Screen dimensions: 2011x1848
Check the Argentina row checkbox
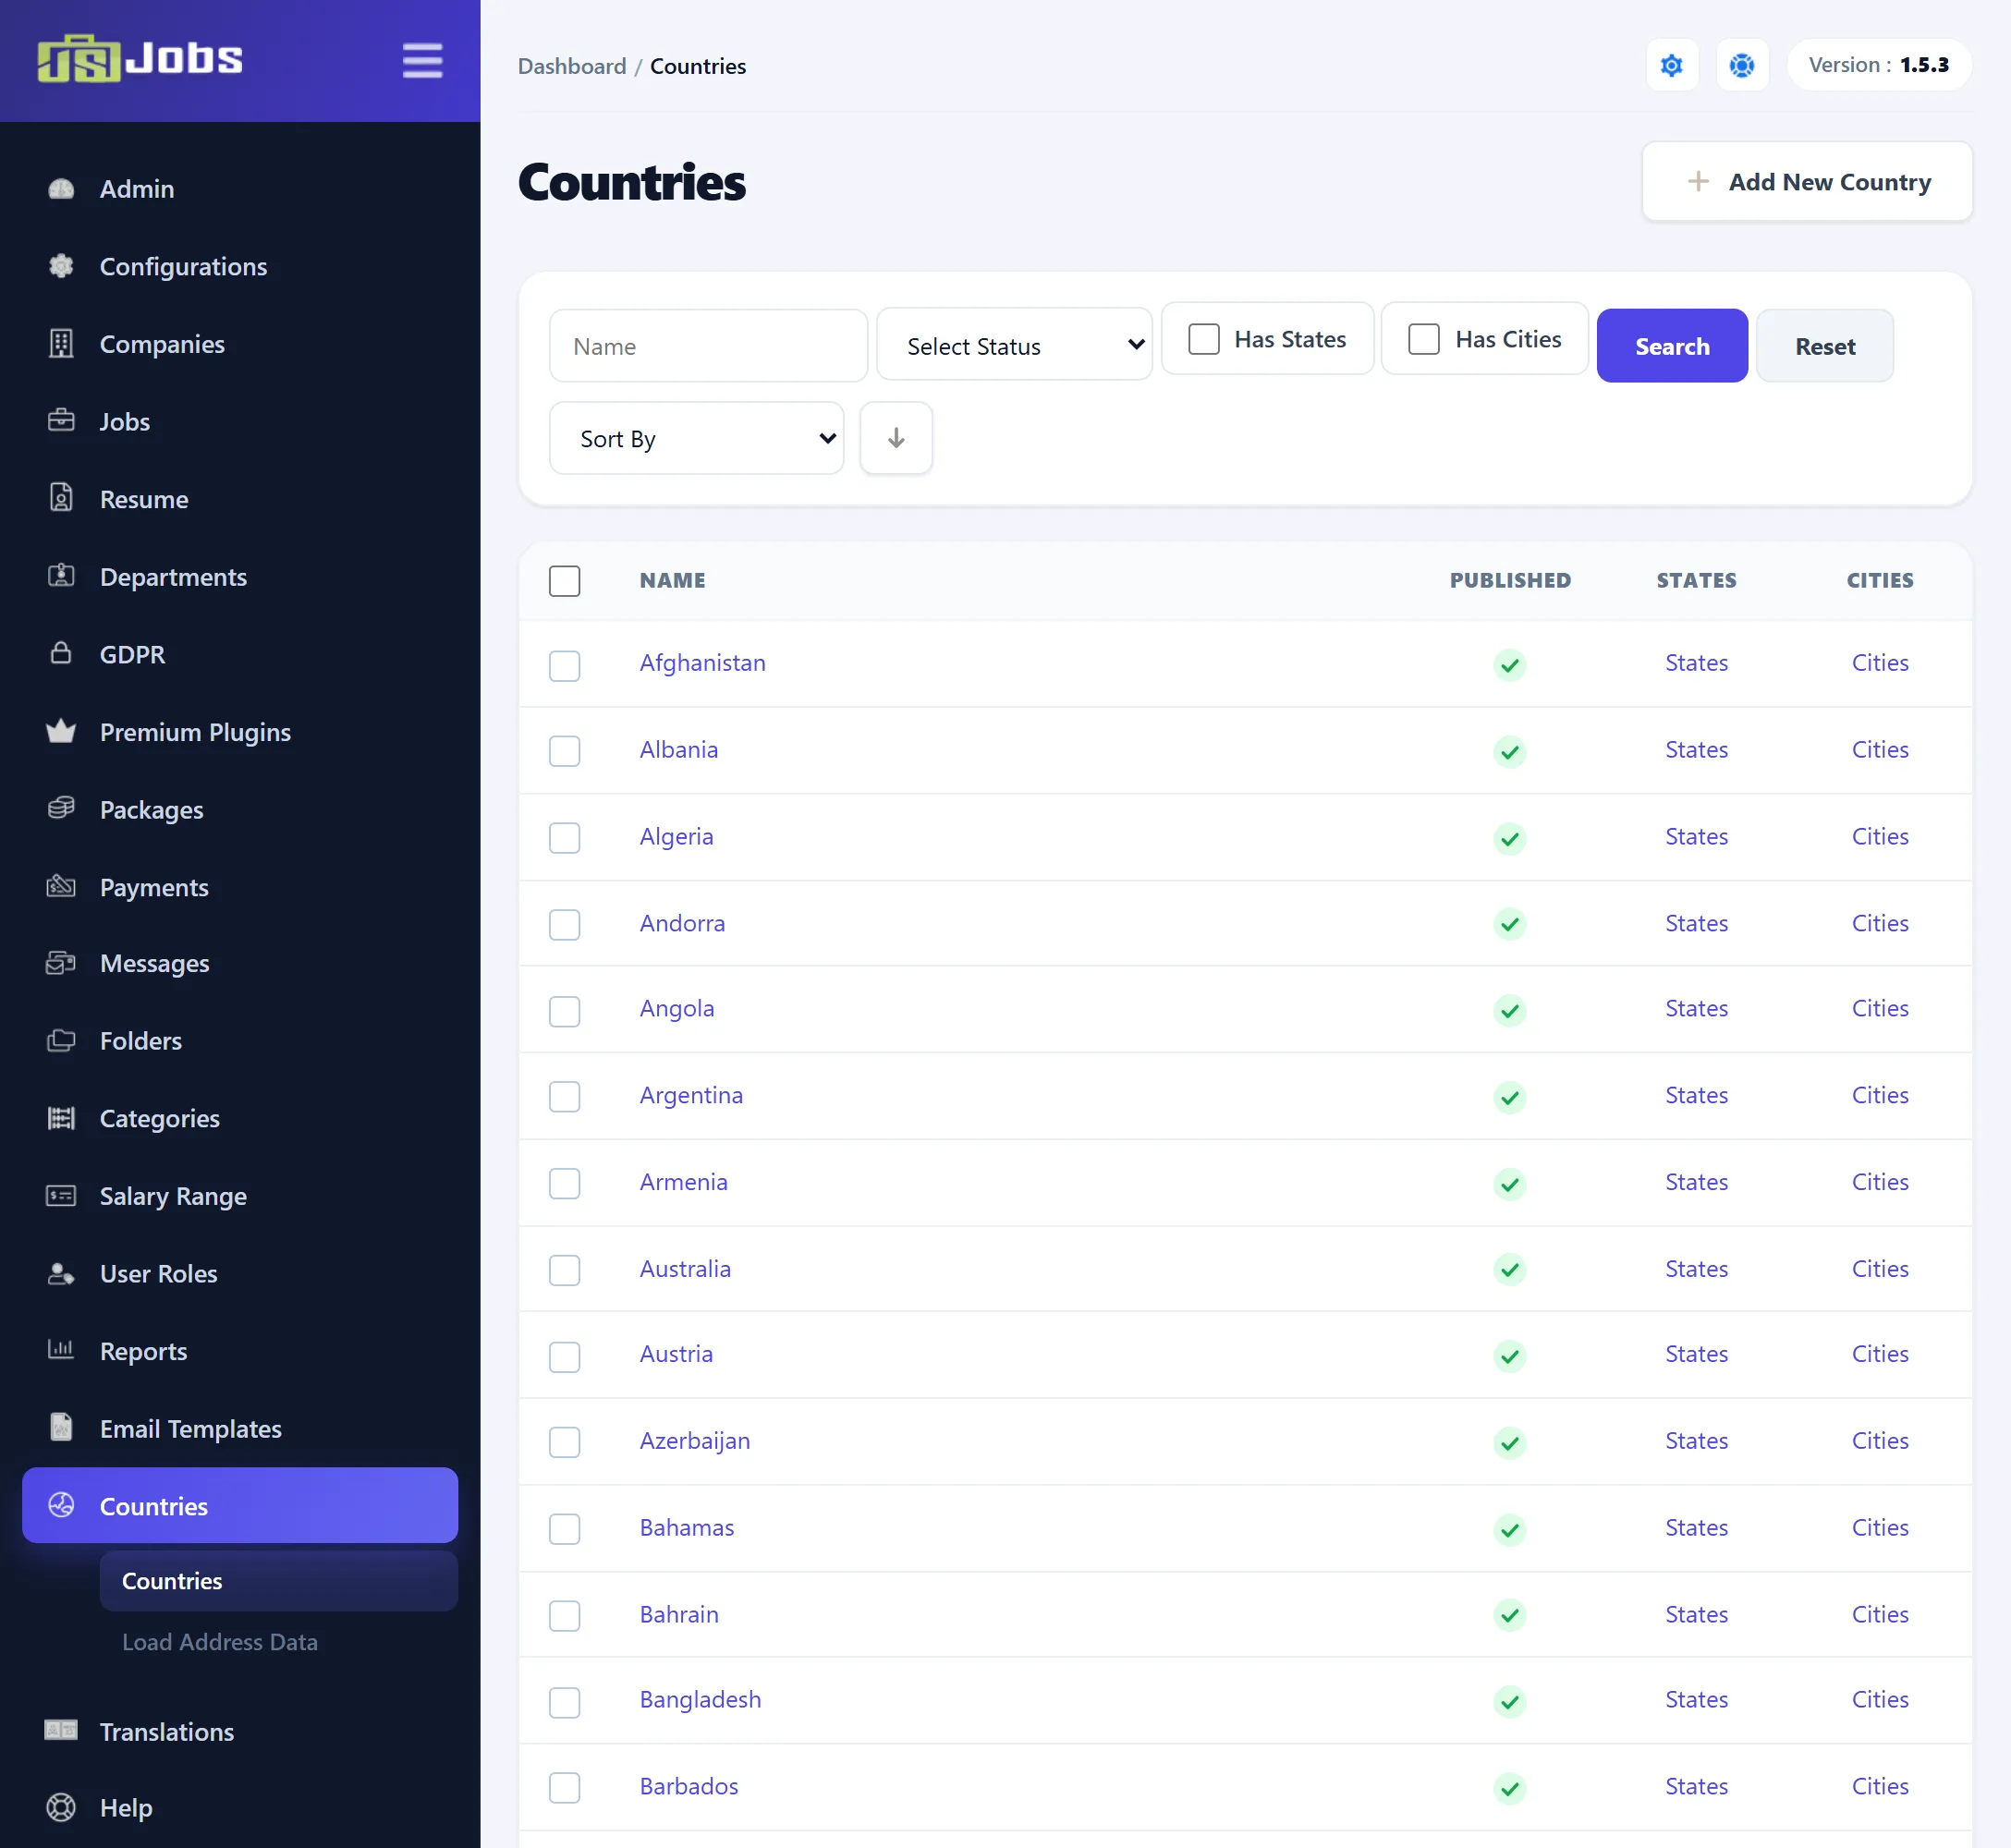click(565, 1097)
